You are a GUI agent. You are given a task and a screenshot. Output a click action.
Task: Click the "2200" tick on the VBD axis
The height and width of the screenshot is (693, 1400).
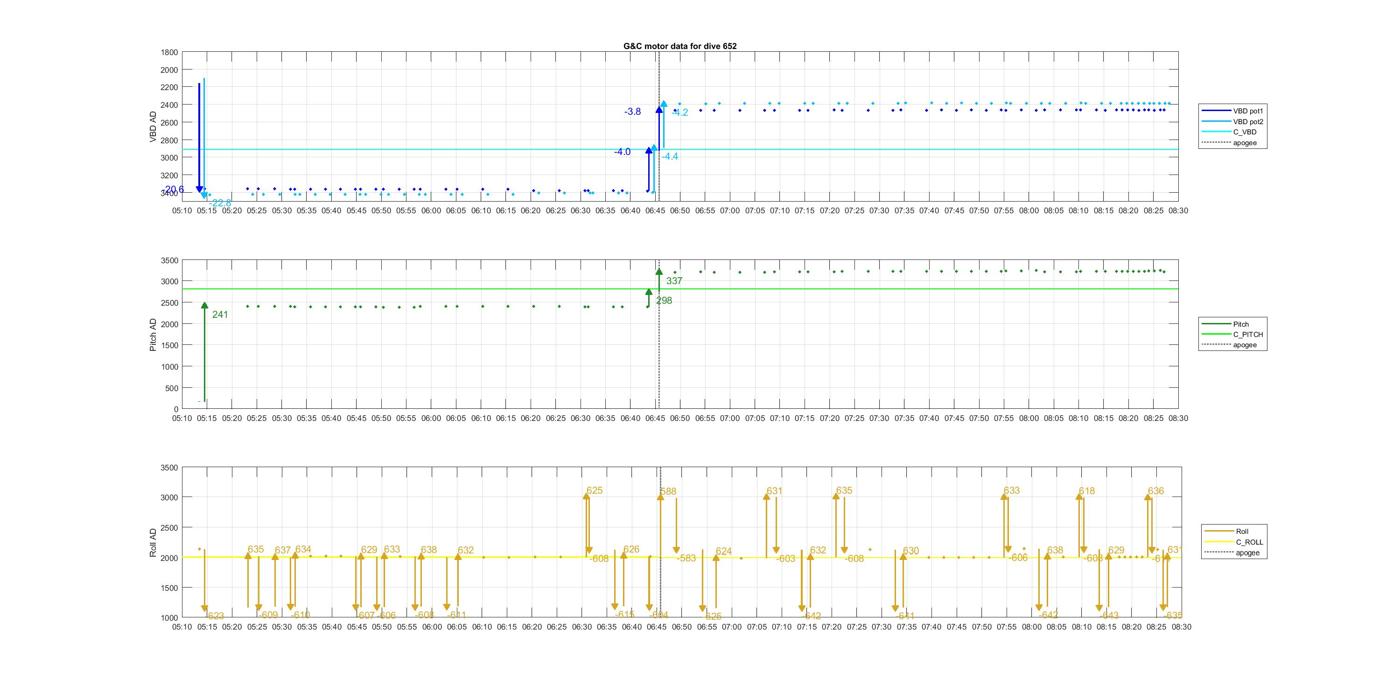(169, 88)
